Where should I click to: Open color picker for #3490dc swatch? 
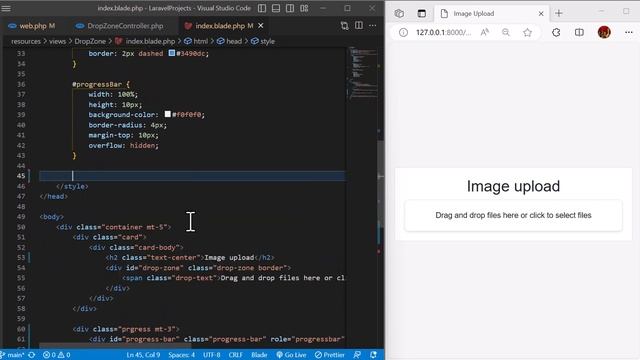172,53
